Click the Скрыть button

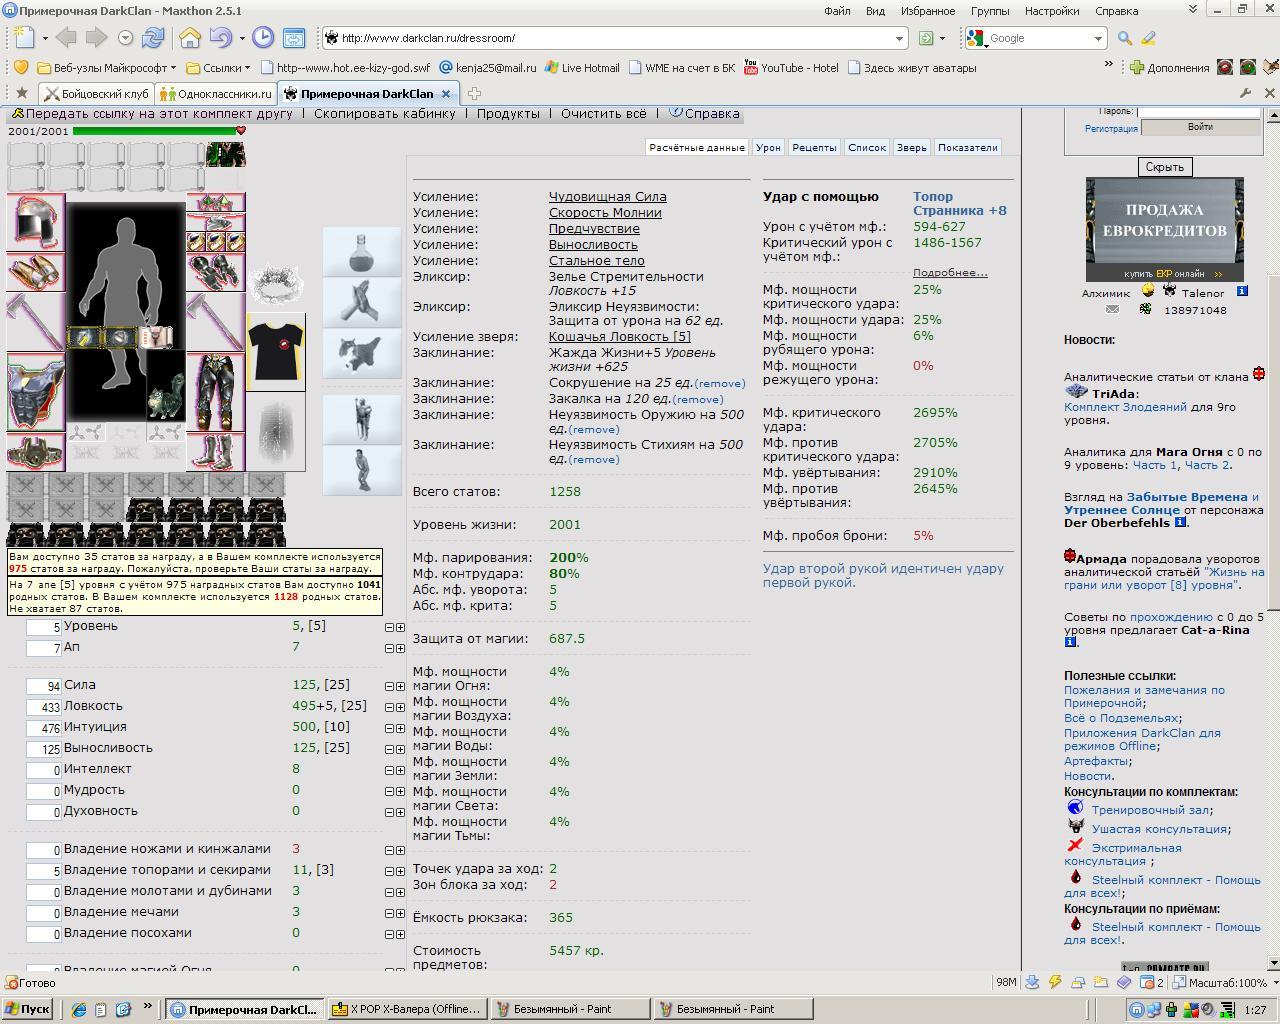point(1164,167)
